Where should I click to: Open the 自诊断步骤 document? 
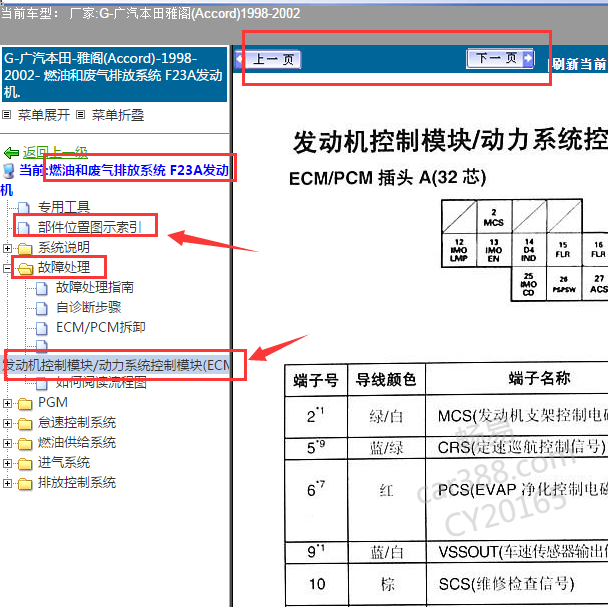[x=88, y=308]
